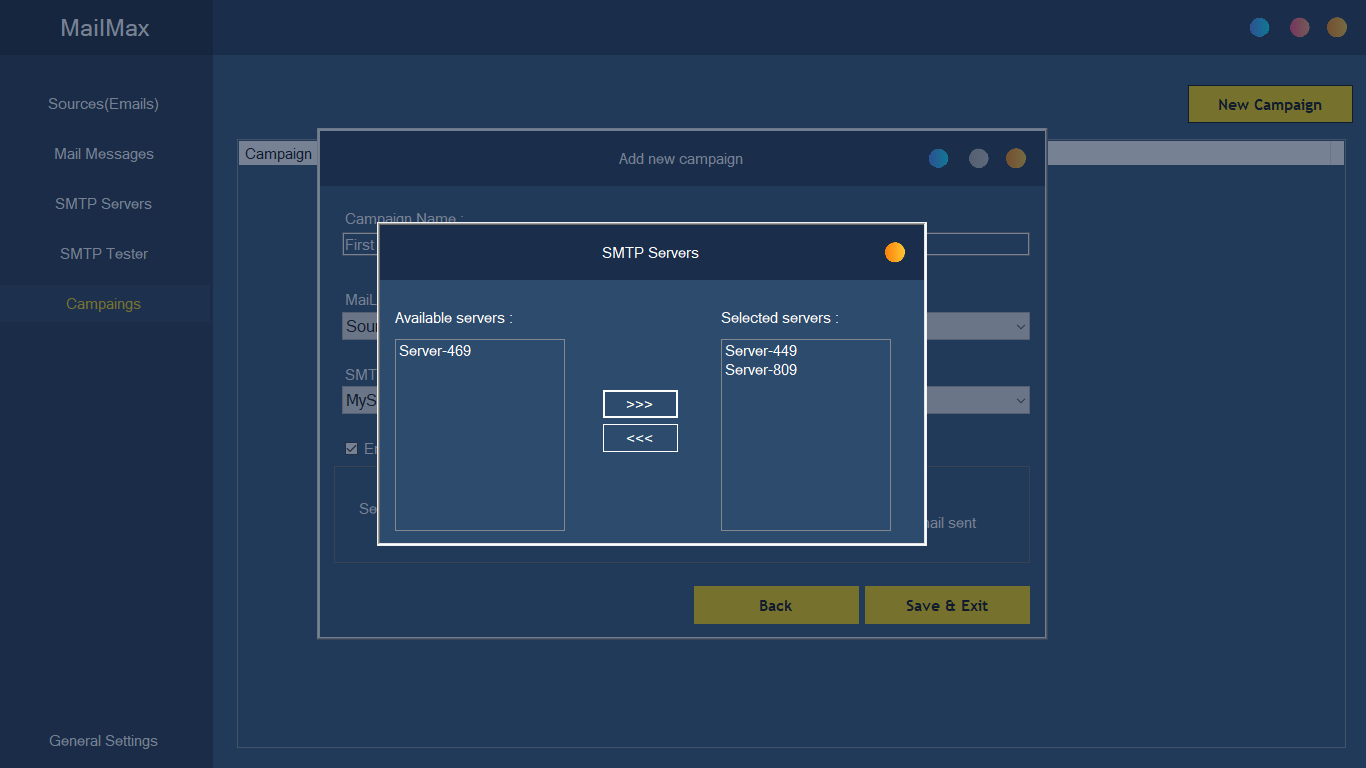Click the MailMax logo in top-left corner
Viewport: 1366px width, 768px height.
tap(104, 27)
